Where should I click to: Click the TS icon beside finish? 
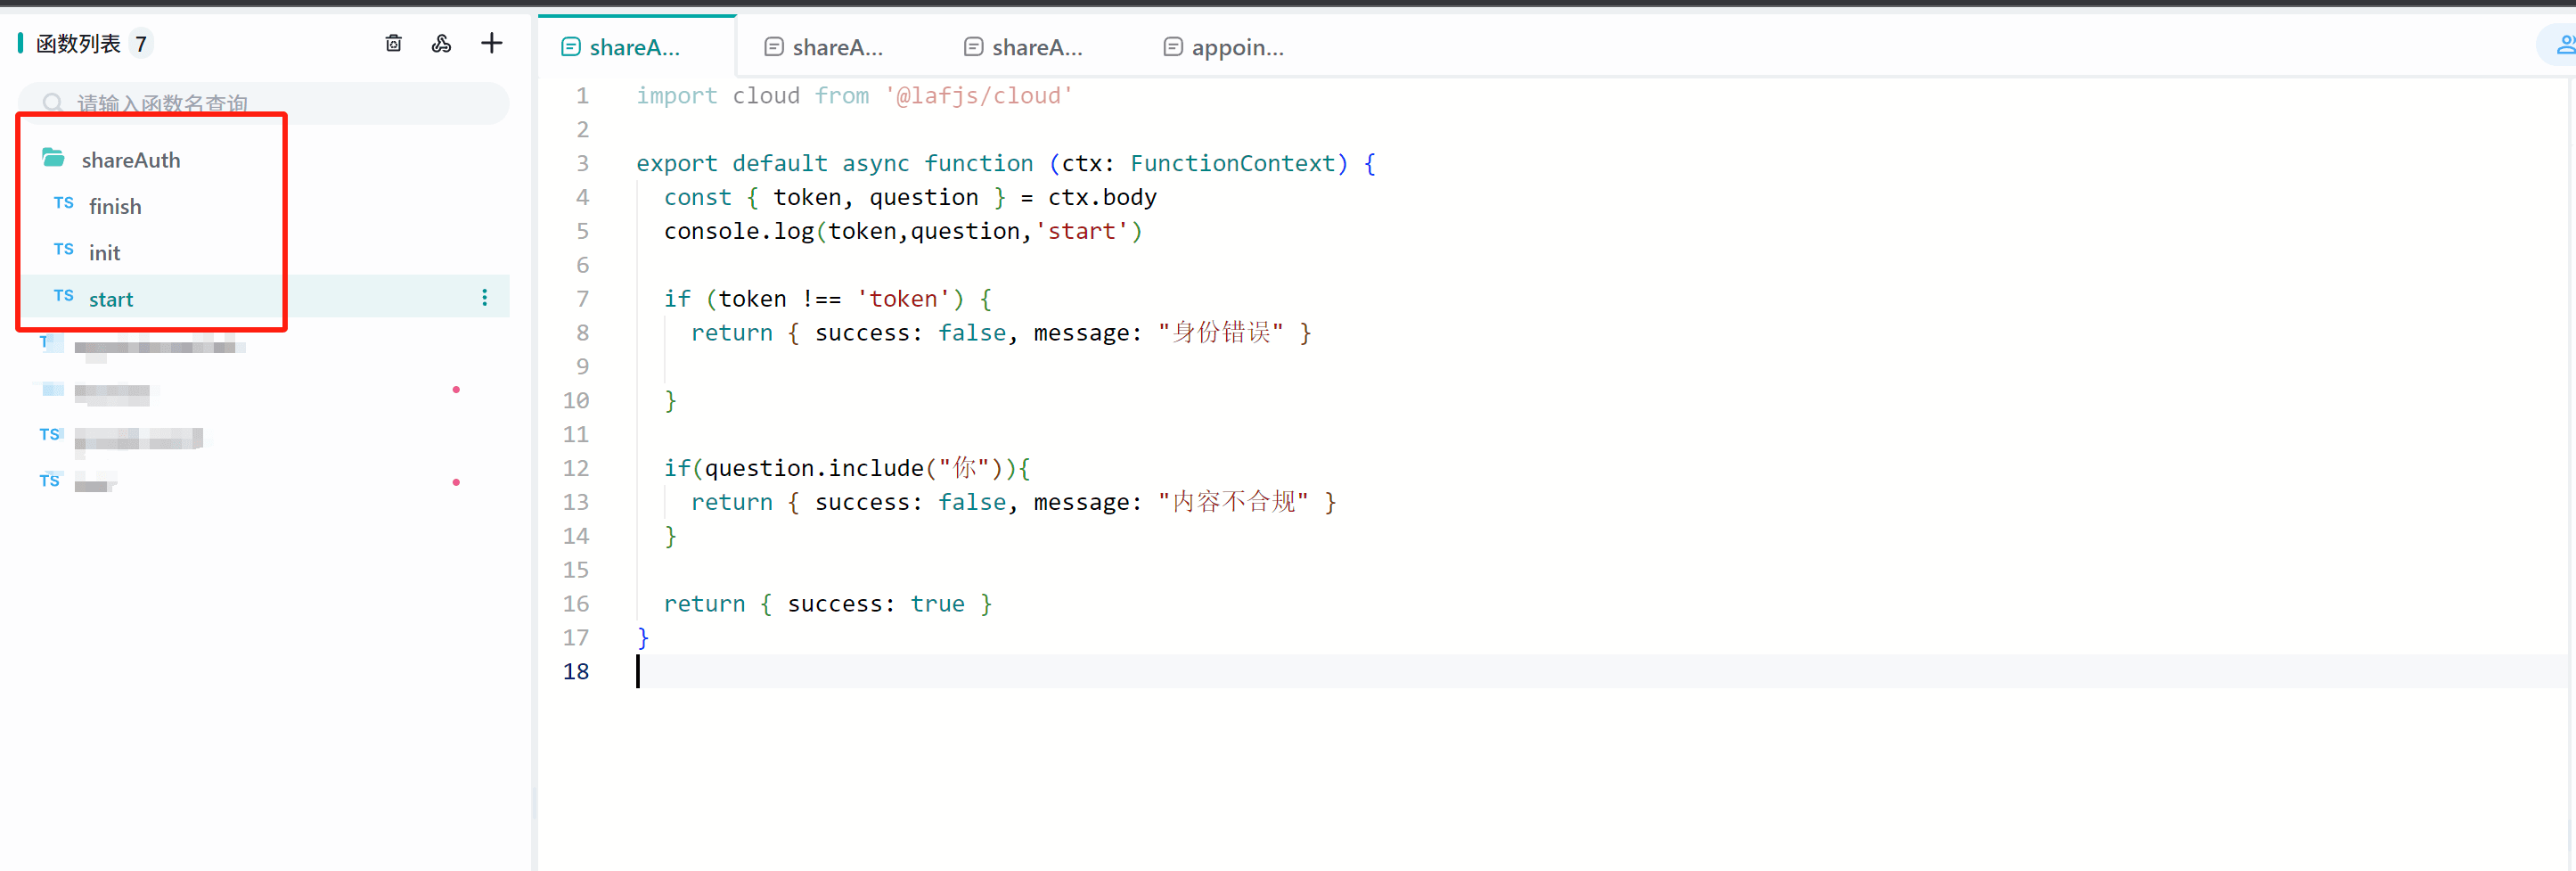63,204
